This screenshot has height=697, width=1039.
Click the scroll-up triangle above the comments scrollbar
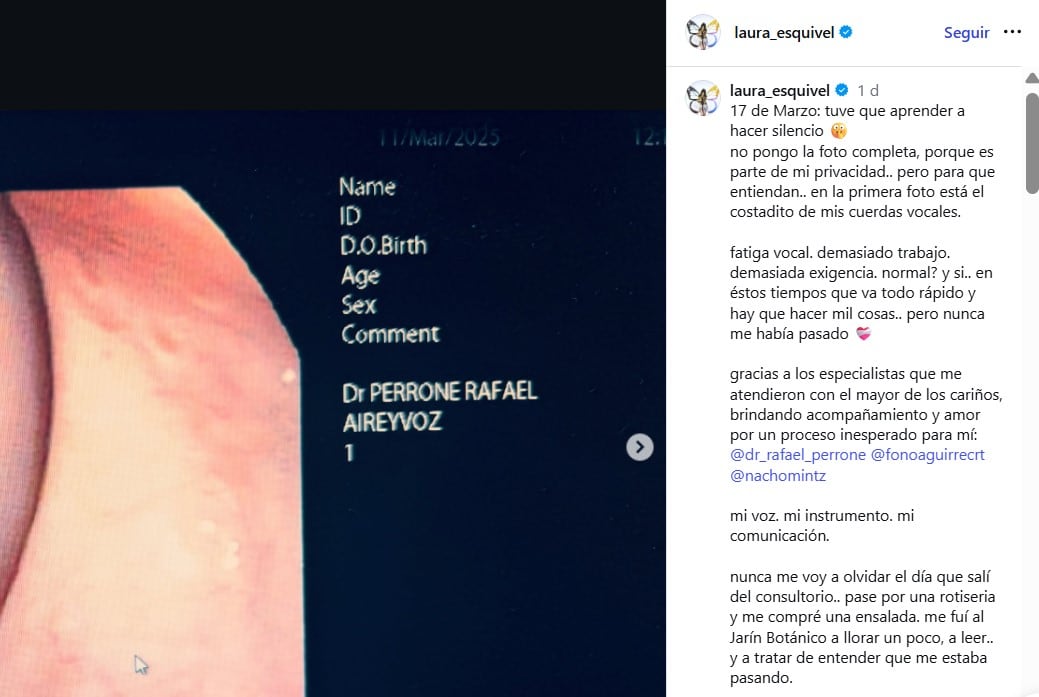(x=1030, y=76)
